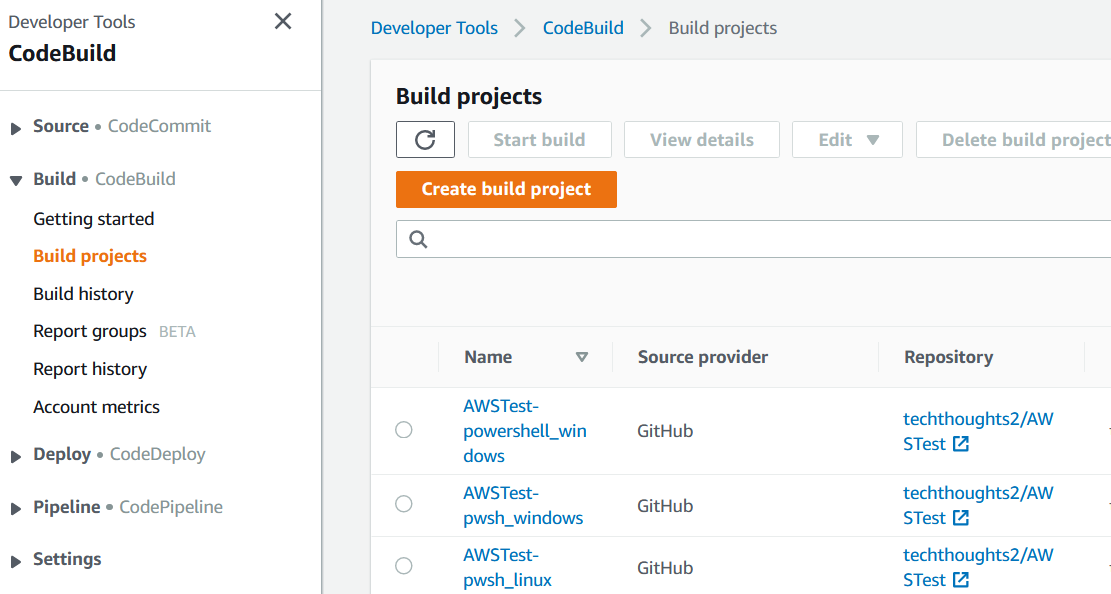Open Report history
Image resolution: width=1111 pixels, height=594 pixels.
point(90,369)
